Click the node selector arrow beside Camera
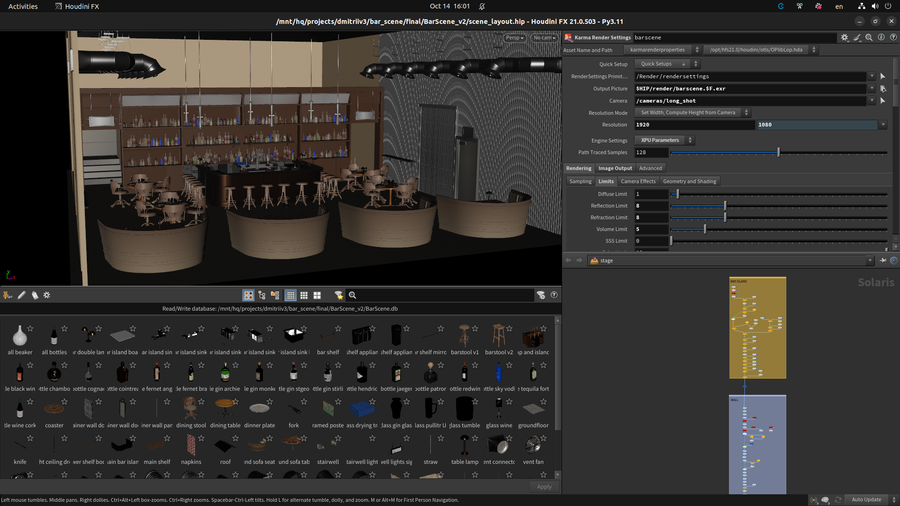The width and height of the screenshot is (900, 506). 883,101
